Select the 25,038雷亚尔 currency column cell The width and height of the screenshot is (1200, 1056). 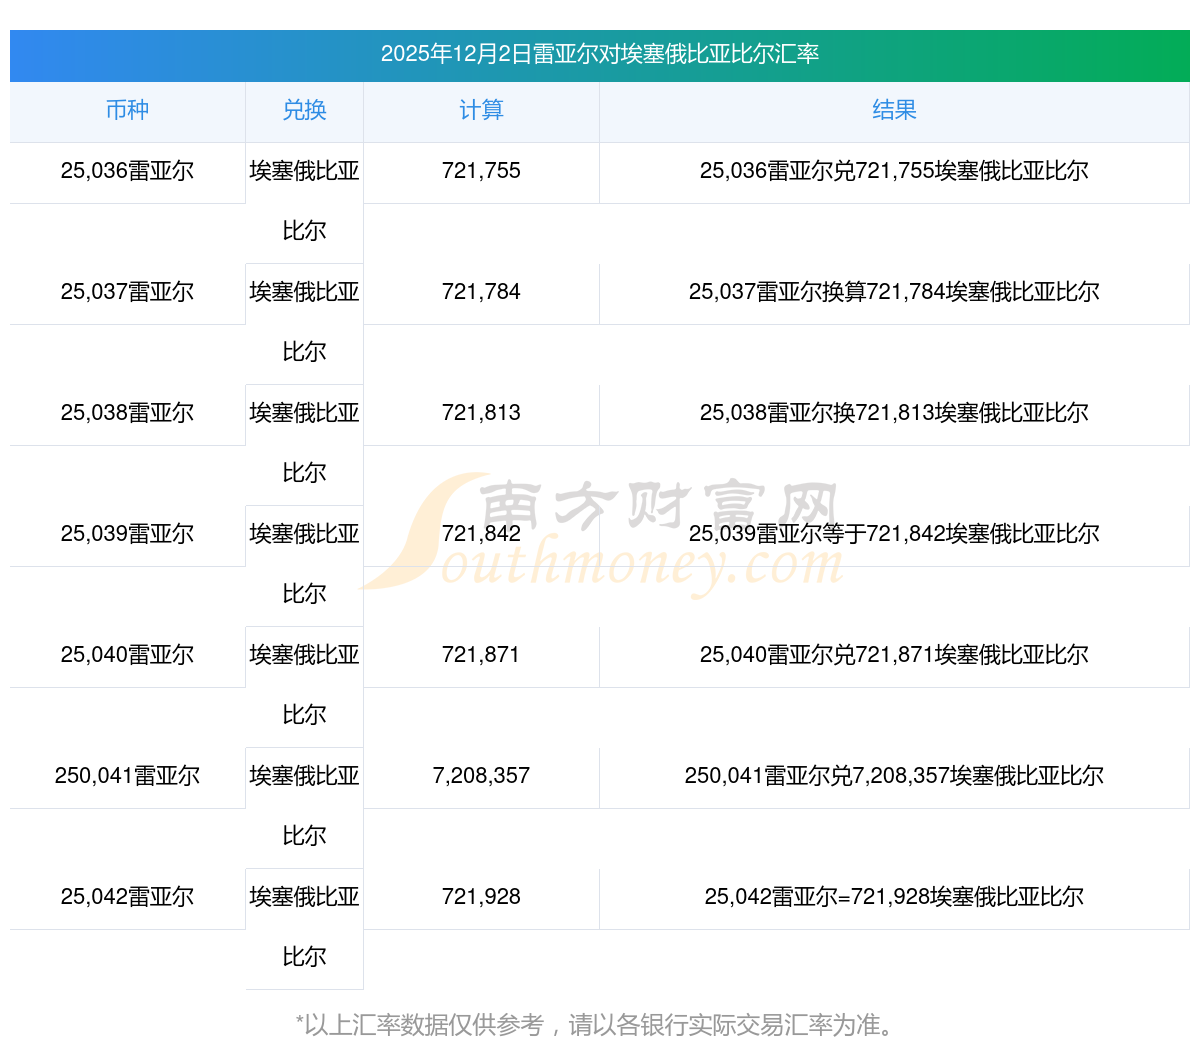click(127, 413)
